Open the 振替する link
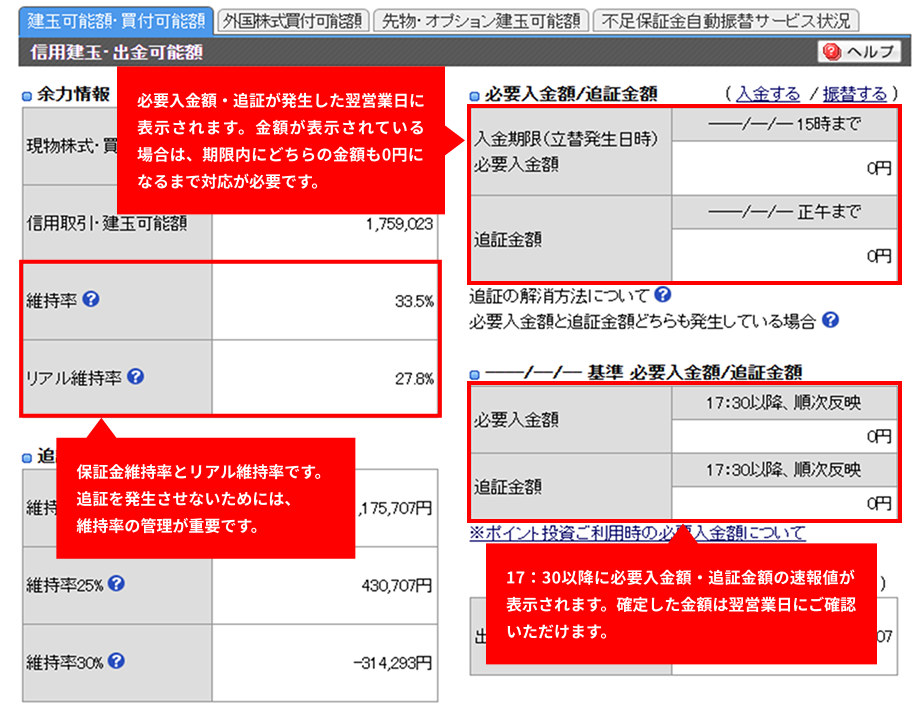This screenshot has width=920, height=720. tap(854, 94)
